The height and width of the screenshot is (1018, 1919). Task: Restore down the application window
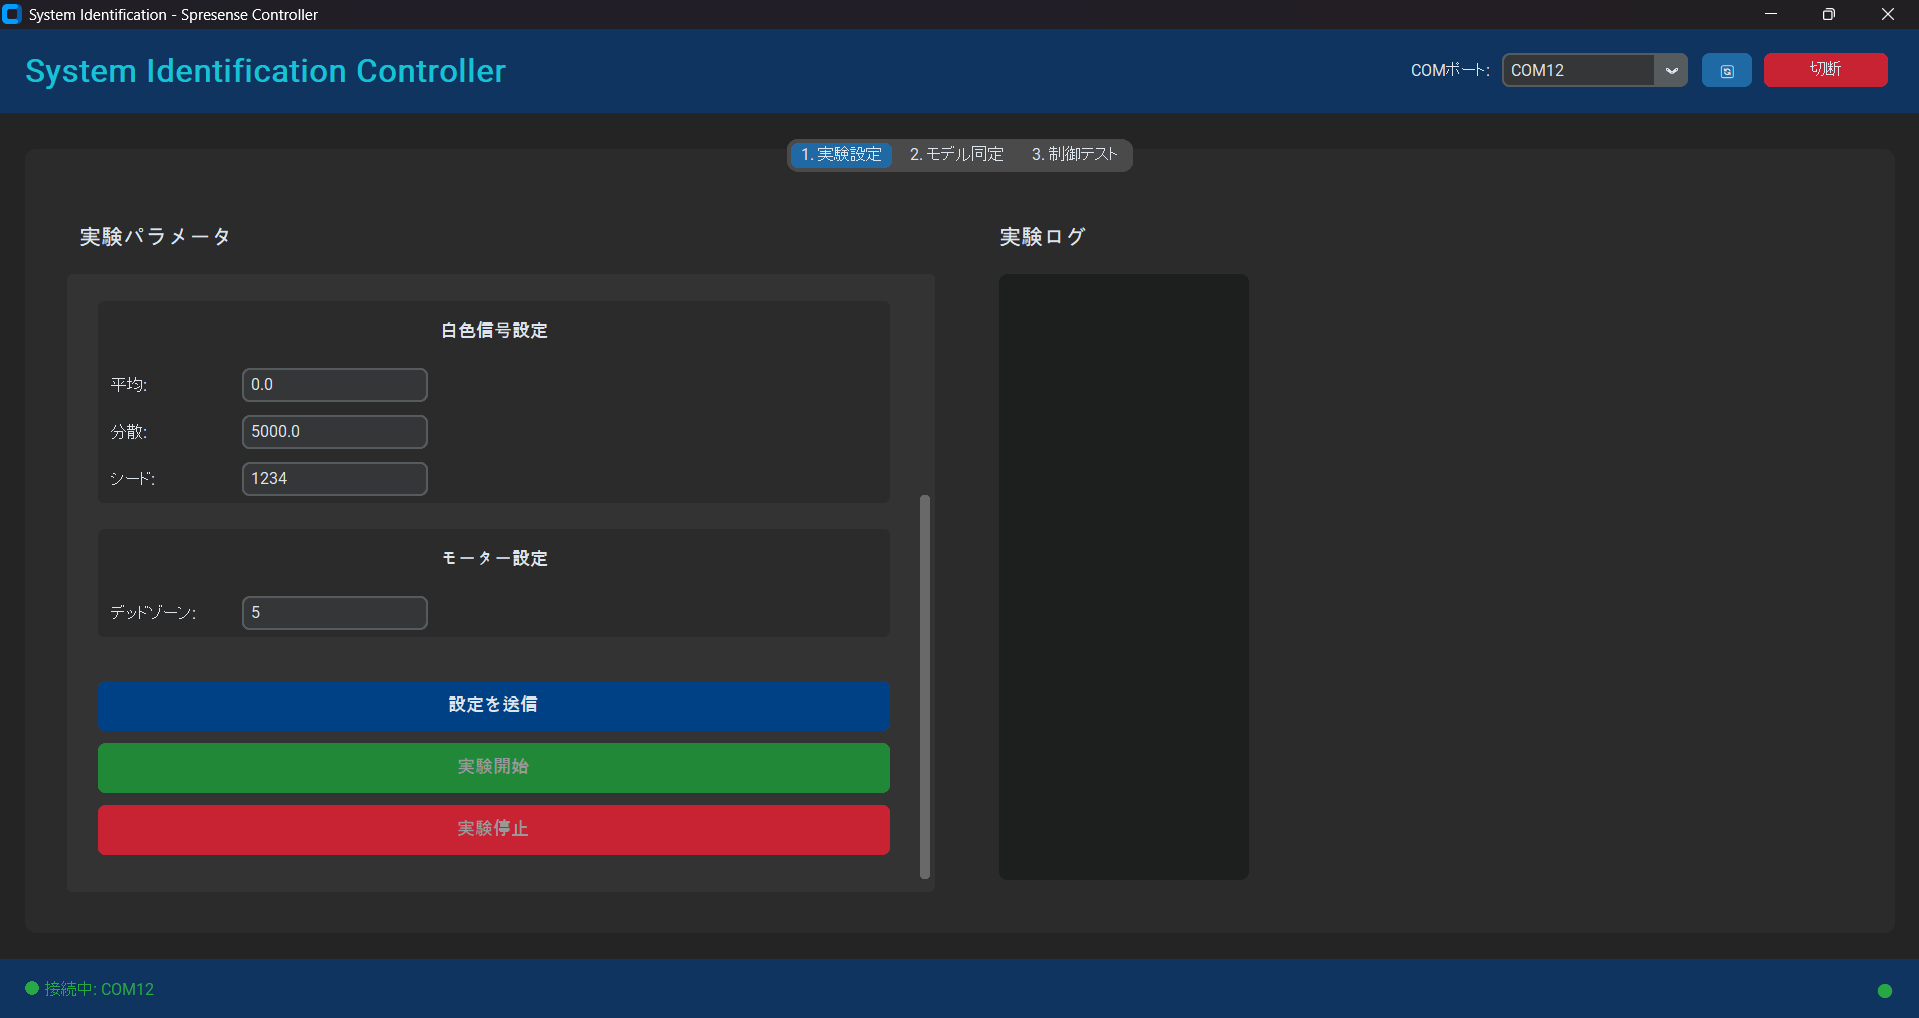coord(1828,14)
